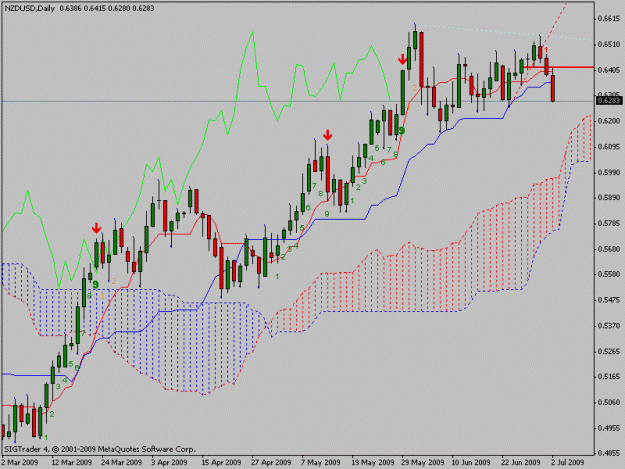This screenshot has width=625, height=469.
Task: Click the 19 May 2009 date label
Action: tap(373, 462)
